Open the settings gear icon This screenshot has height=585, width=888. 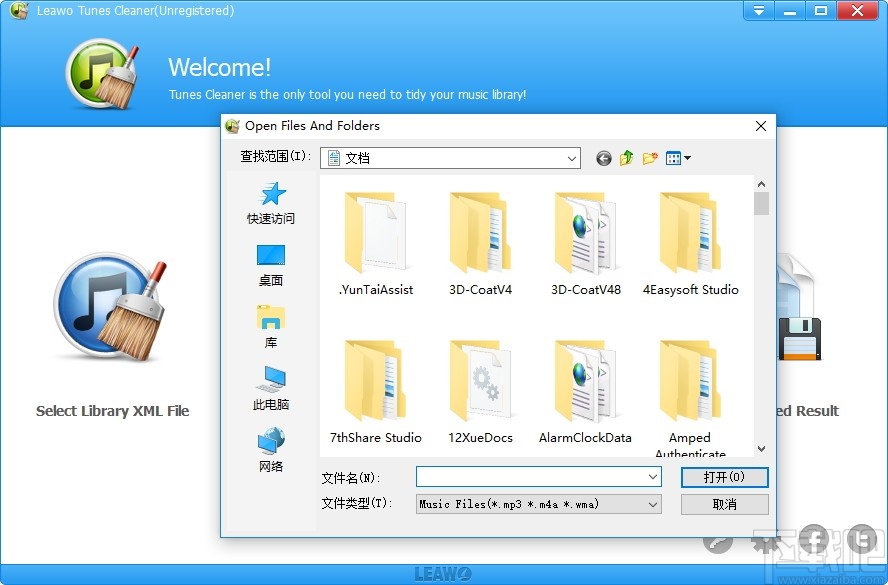click(763, 542)
